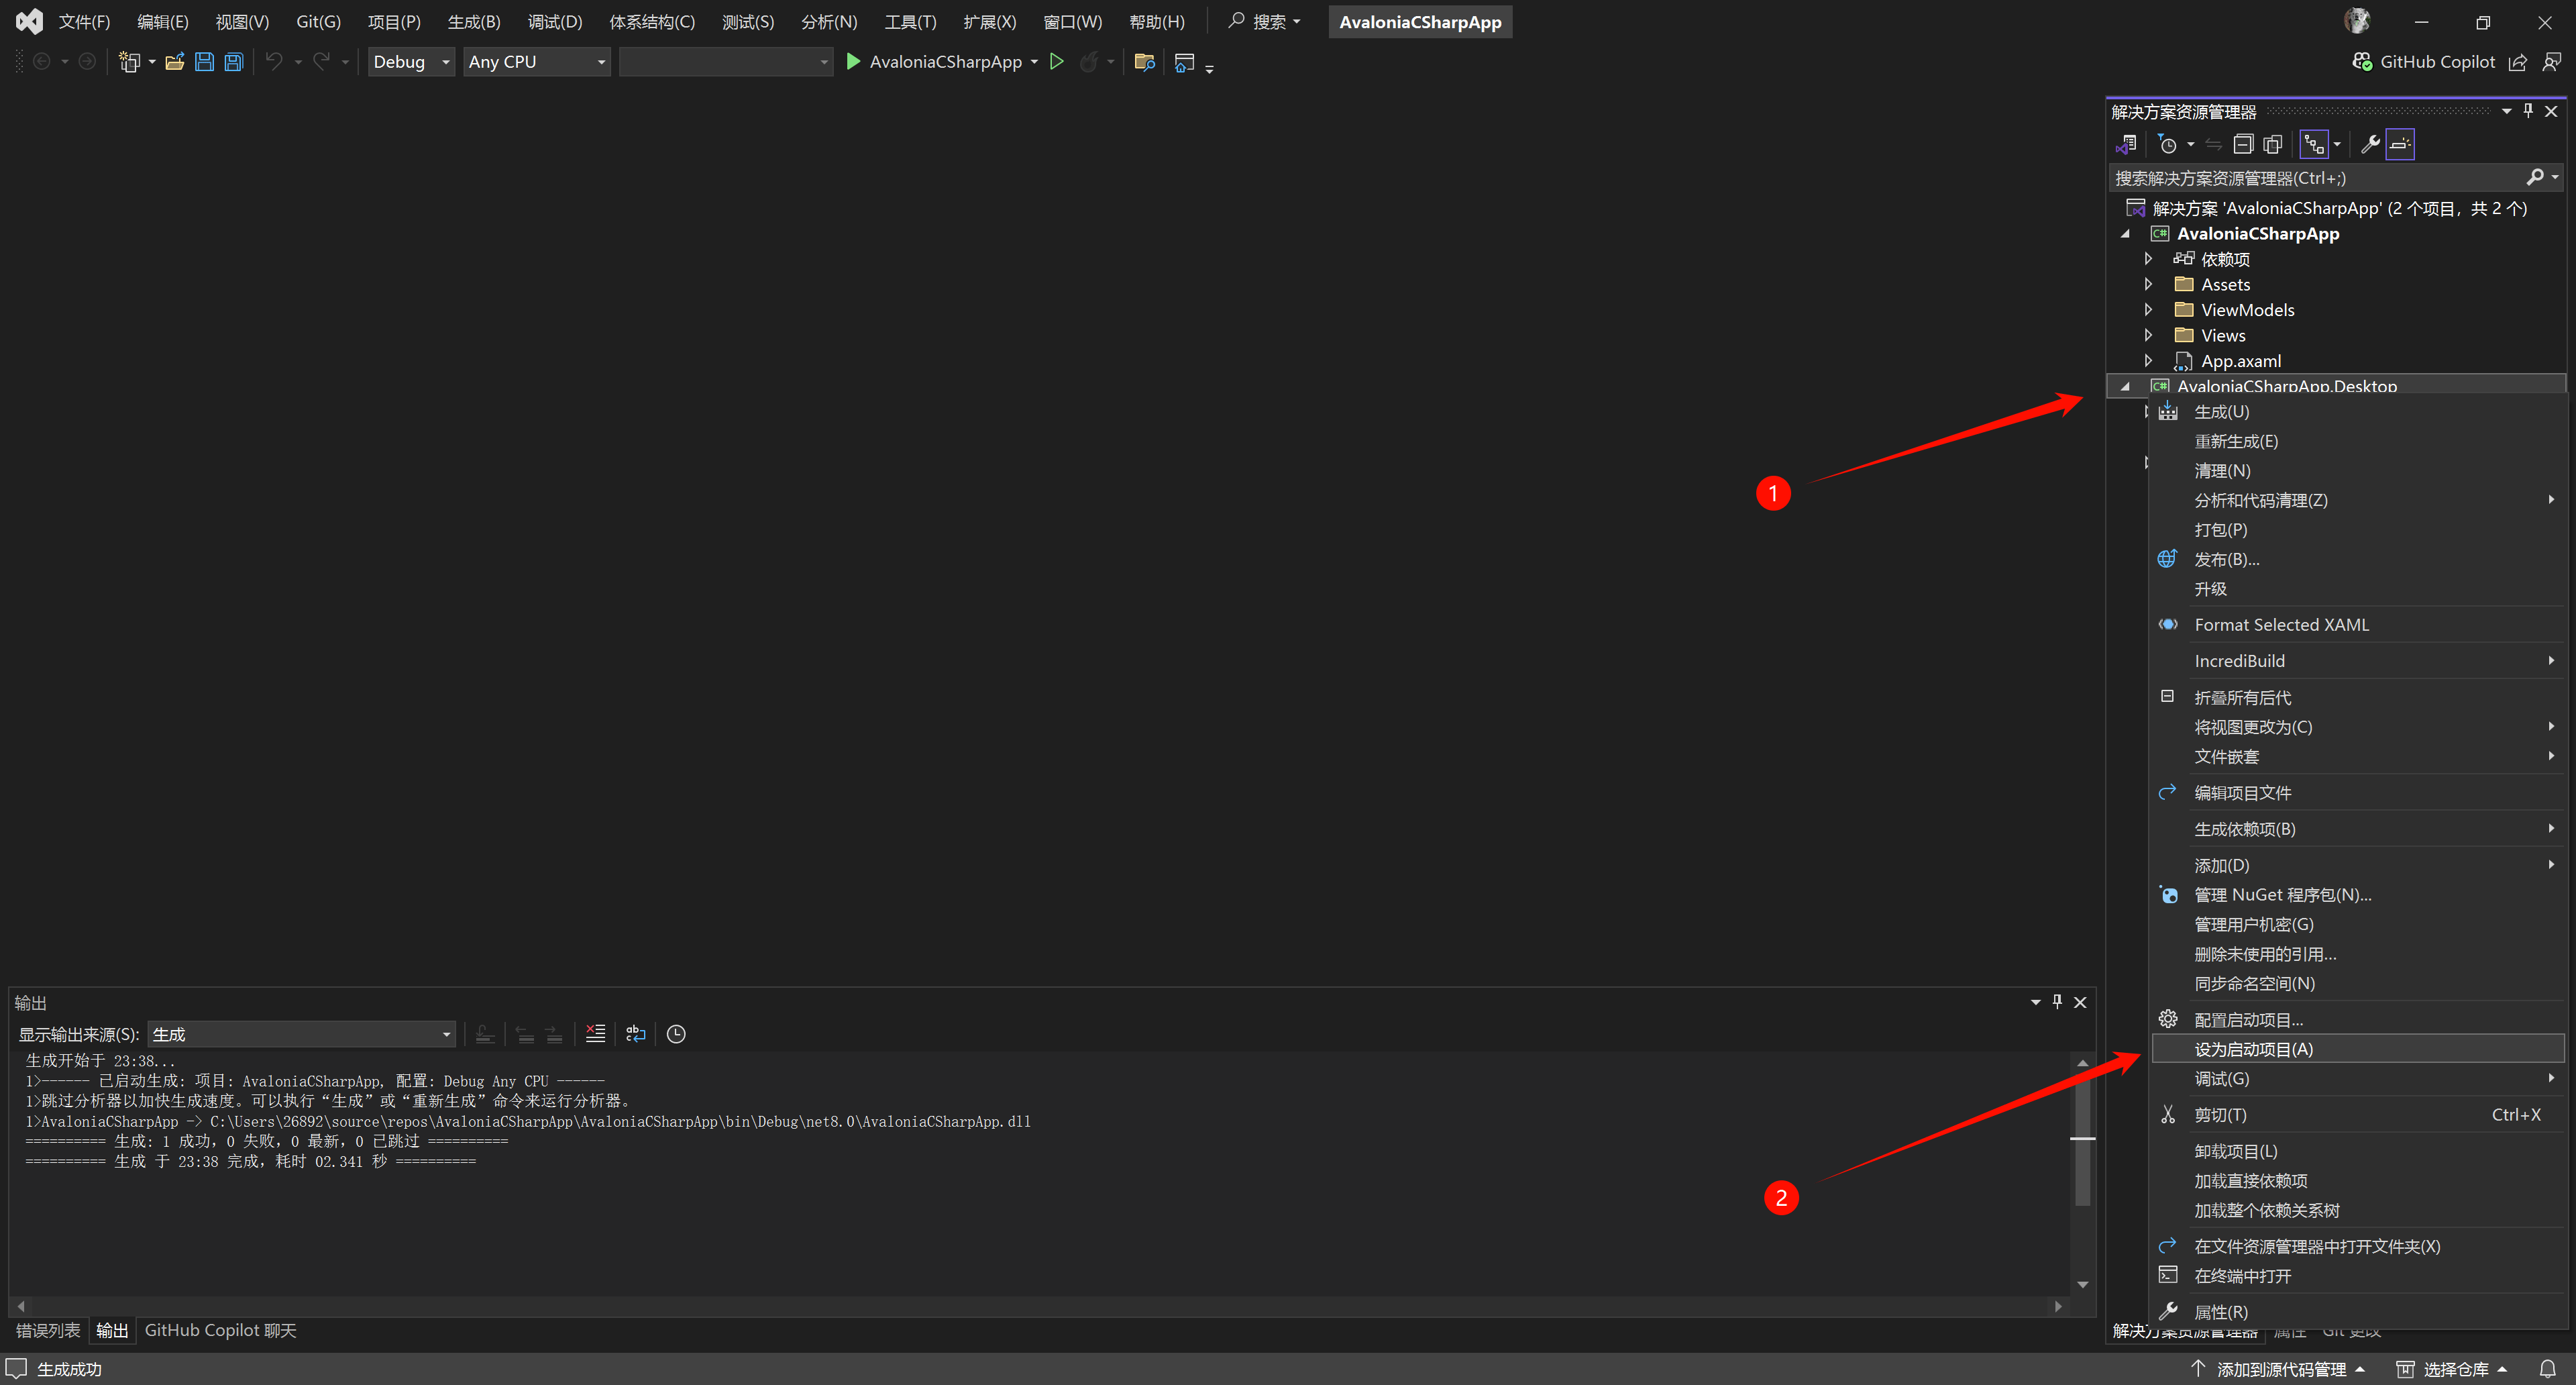Click the open file folder icon
Image resolution: width=2576 pixels, height=1385 pixels.
pyautogui.click(x=175, y=62)
